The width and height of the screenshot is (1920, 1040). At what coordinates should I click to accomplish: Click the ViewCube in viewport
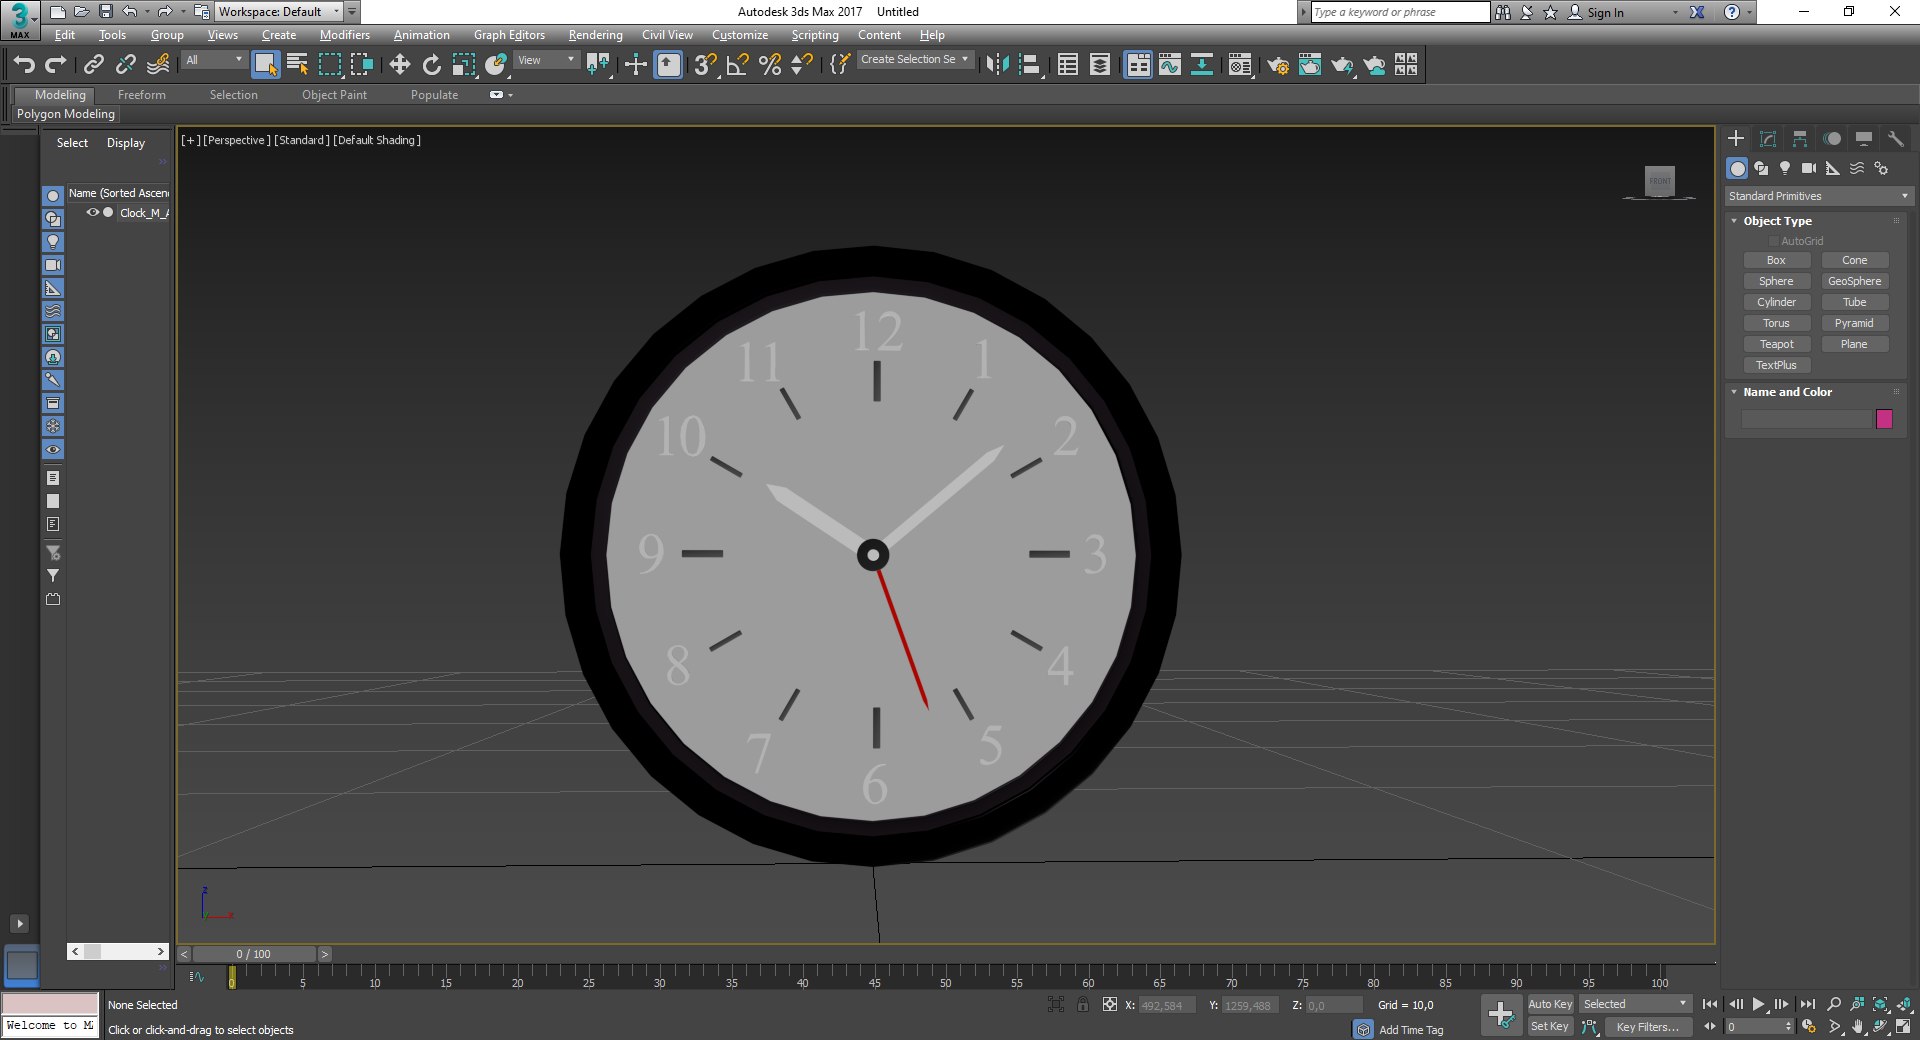1660,181
